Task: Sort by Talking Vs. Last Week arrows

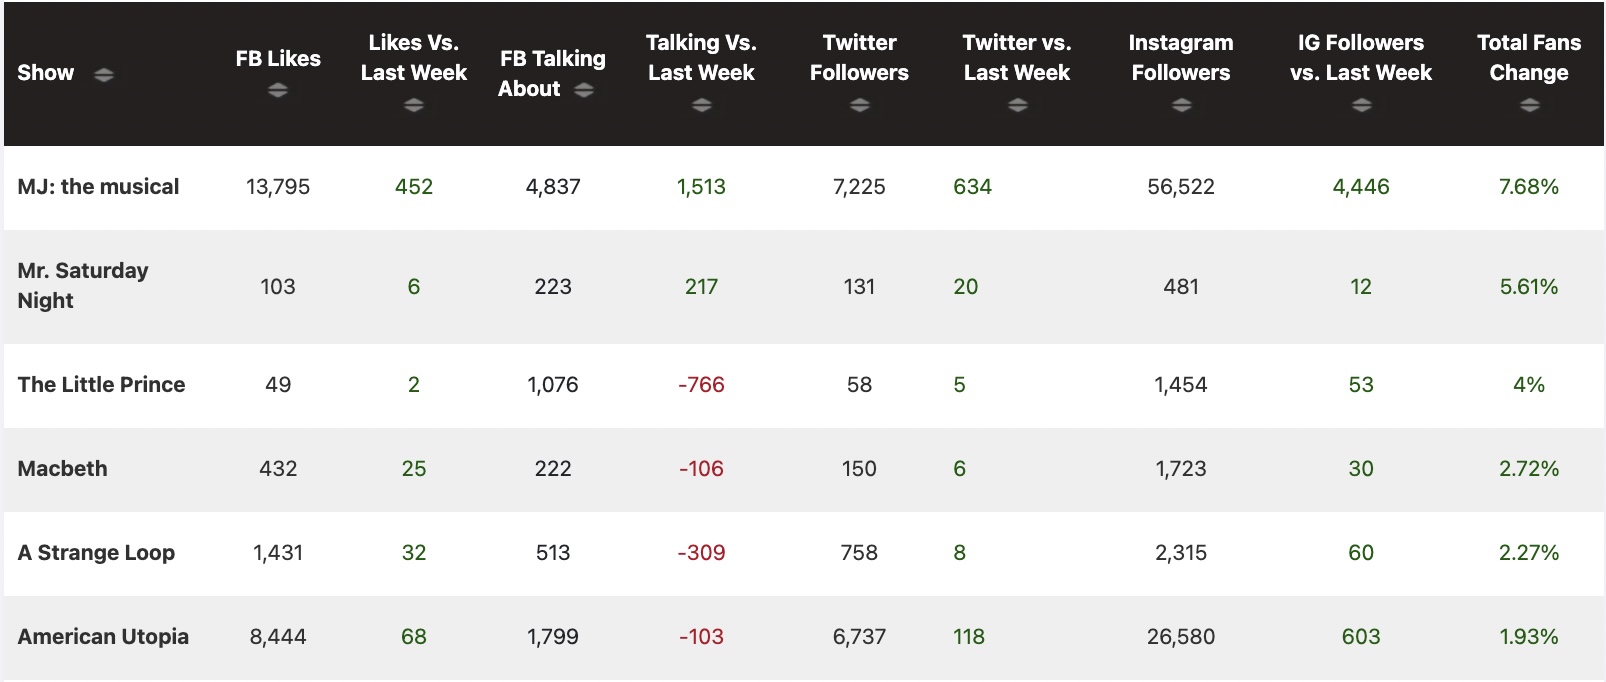Action: (701, 105)
